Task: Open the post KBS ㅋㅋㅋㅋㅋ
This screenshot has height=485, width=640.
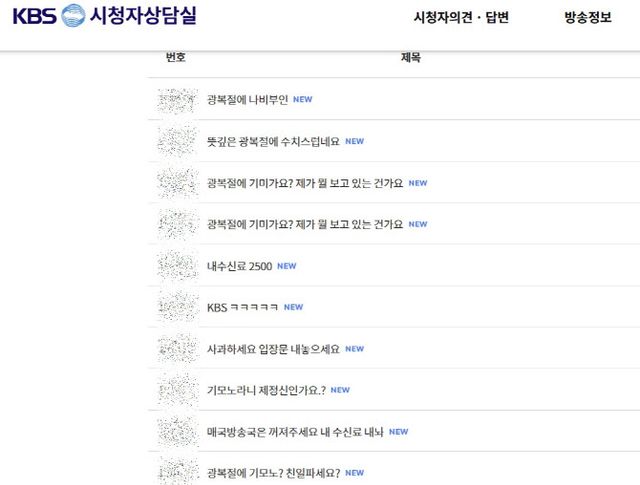Action: [242, 307]
